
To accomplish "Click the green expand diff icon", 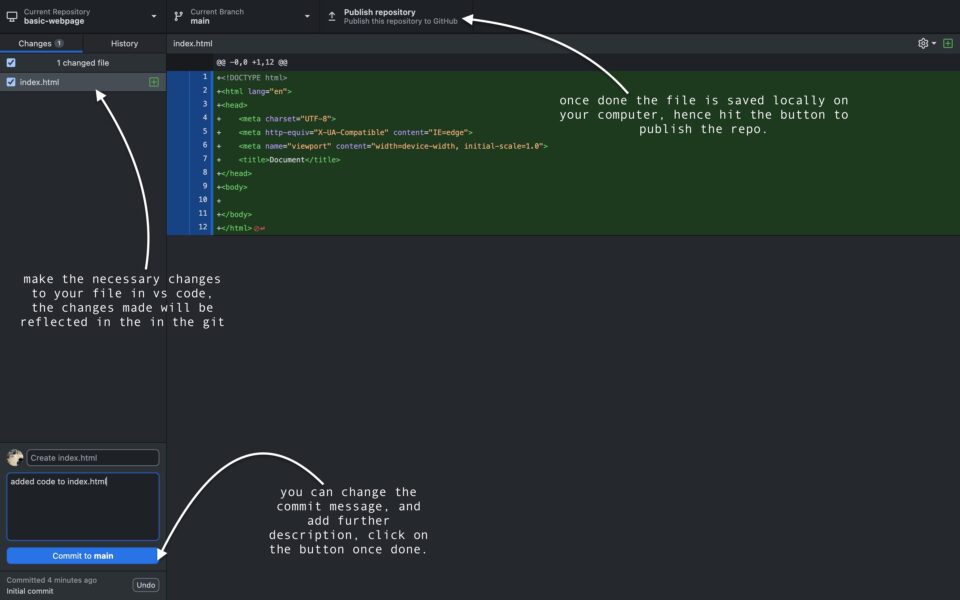I will coord(948,43).
